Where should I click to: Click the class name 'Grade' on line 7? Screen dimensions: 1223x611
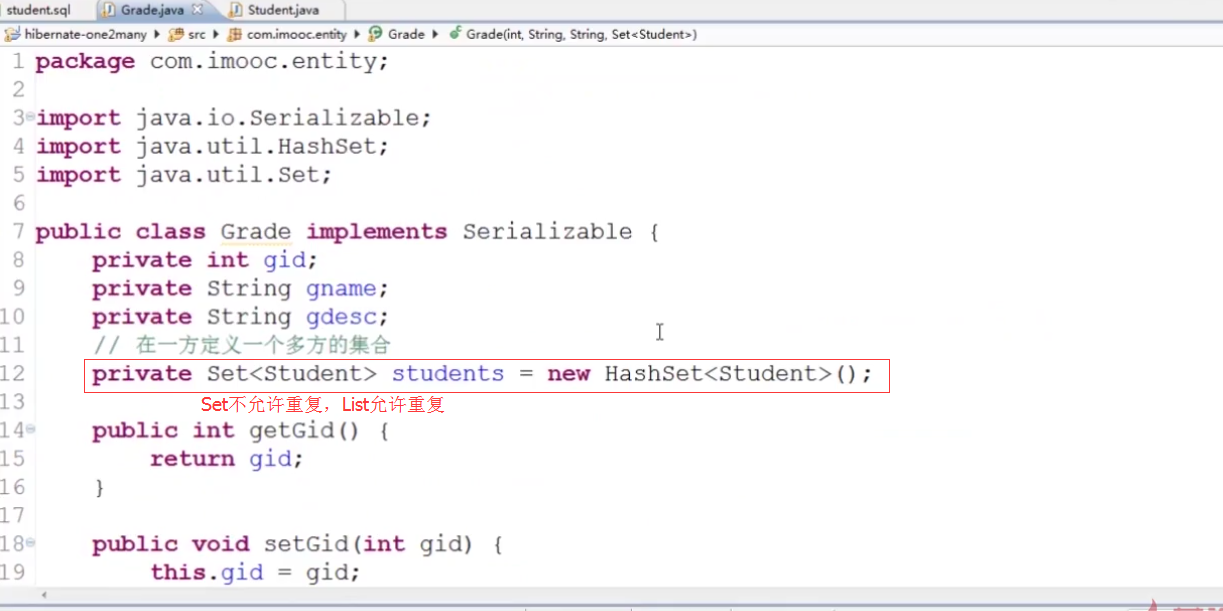point(256,232)
